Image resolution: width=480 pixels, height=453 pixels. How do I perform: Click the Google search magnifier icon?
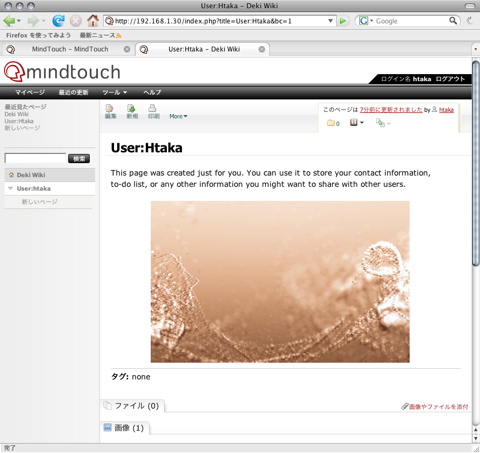453,21
